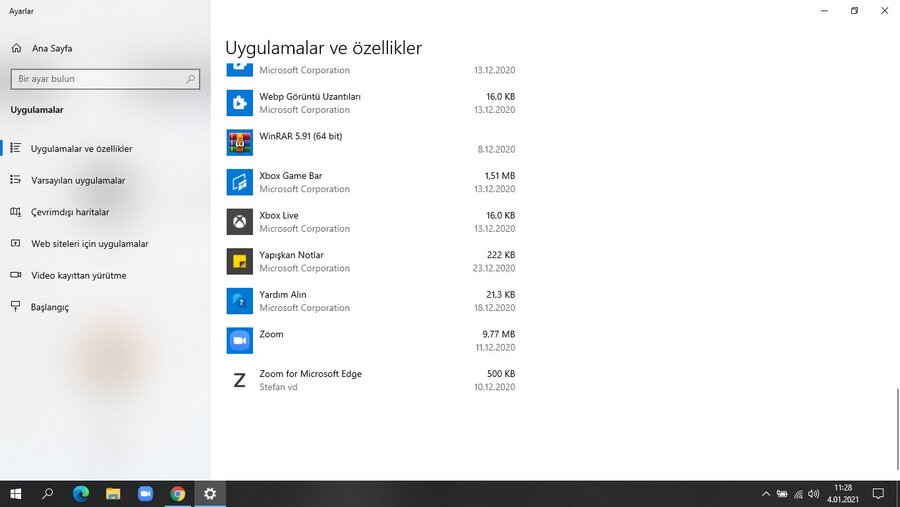Click the Varsayılan uygulamalar list icon

[15, 180]
